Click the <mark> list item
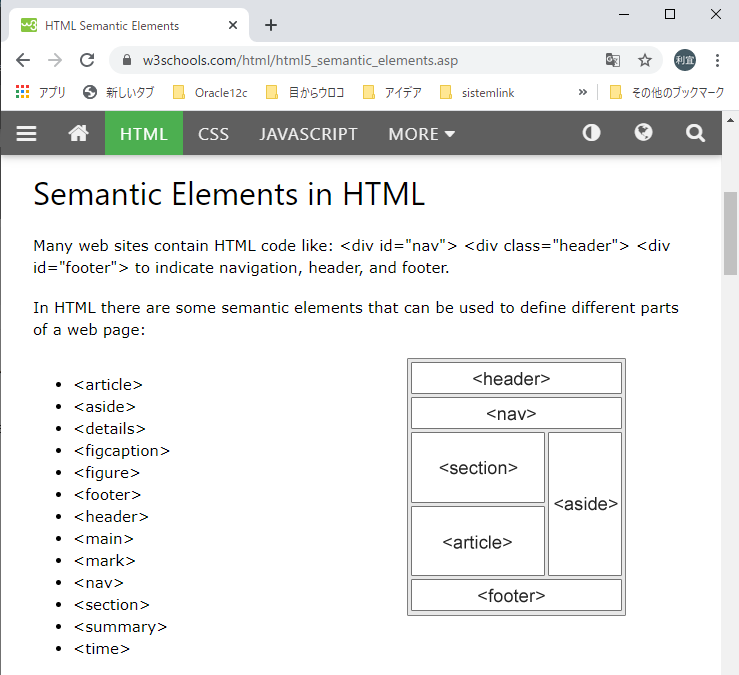The width and height of the screenshot is (739, 675). 105,561
